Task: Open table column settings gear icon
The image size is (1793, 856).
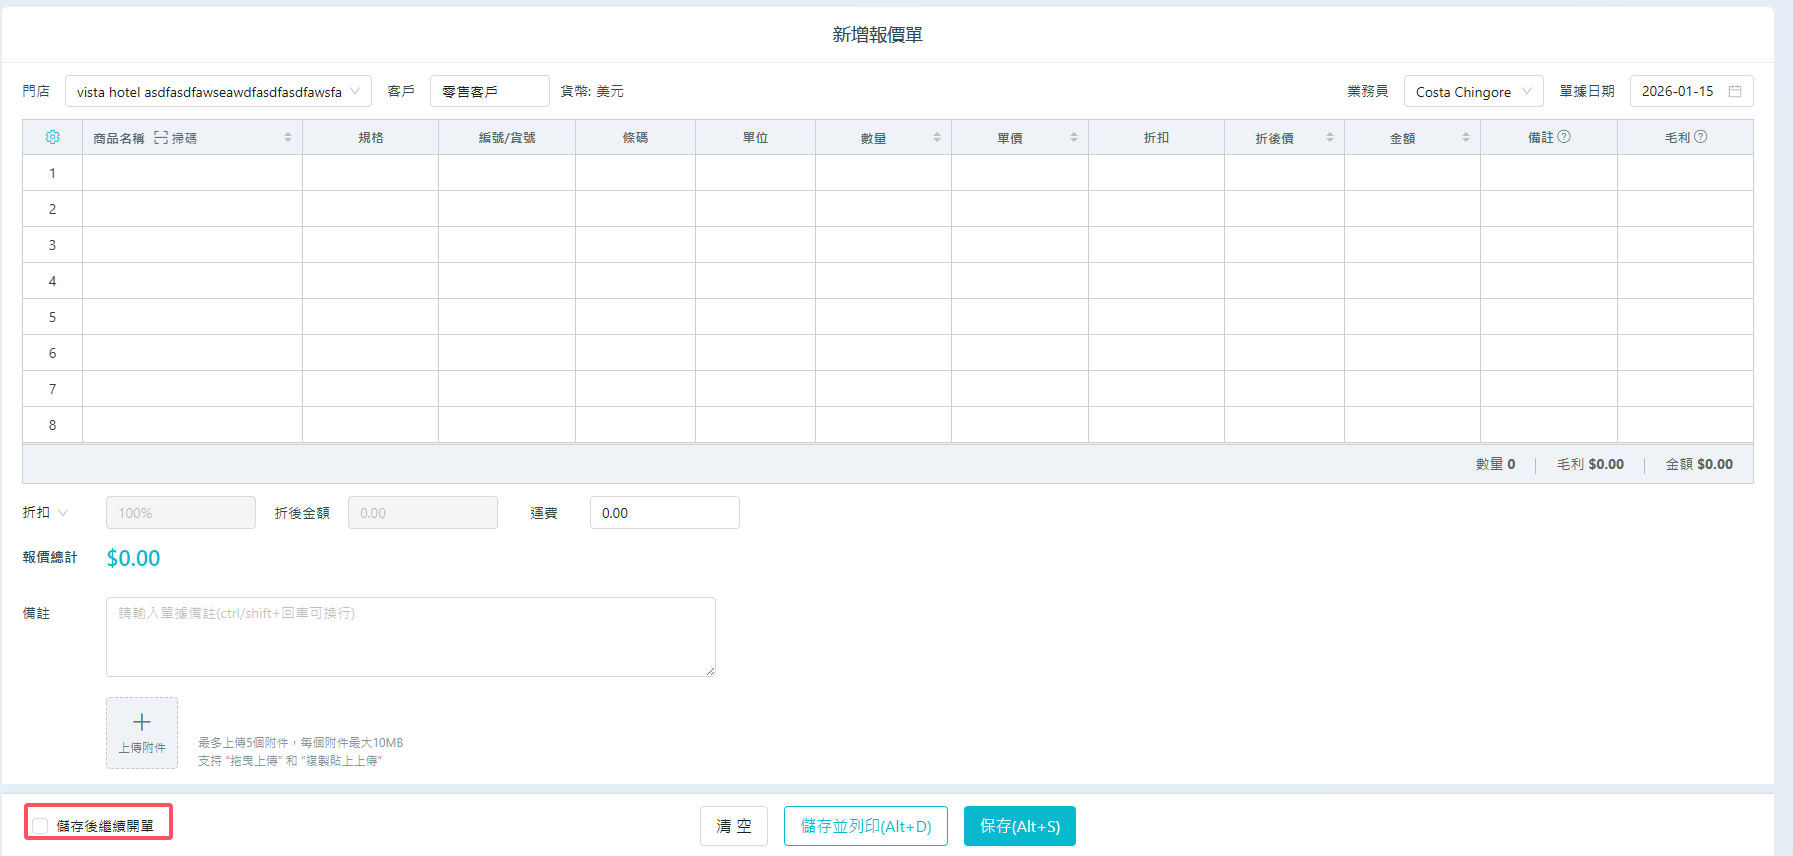Action: click(53, 137)
